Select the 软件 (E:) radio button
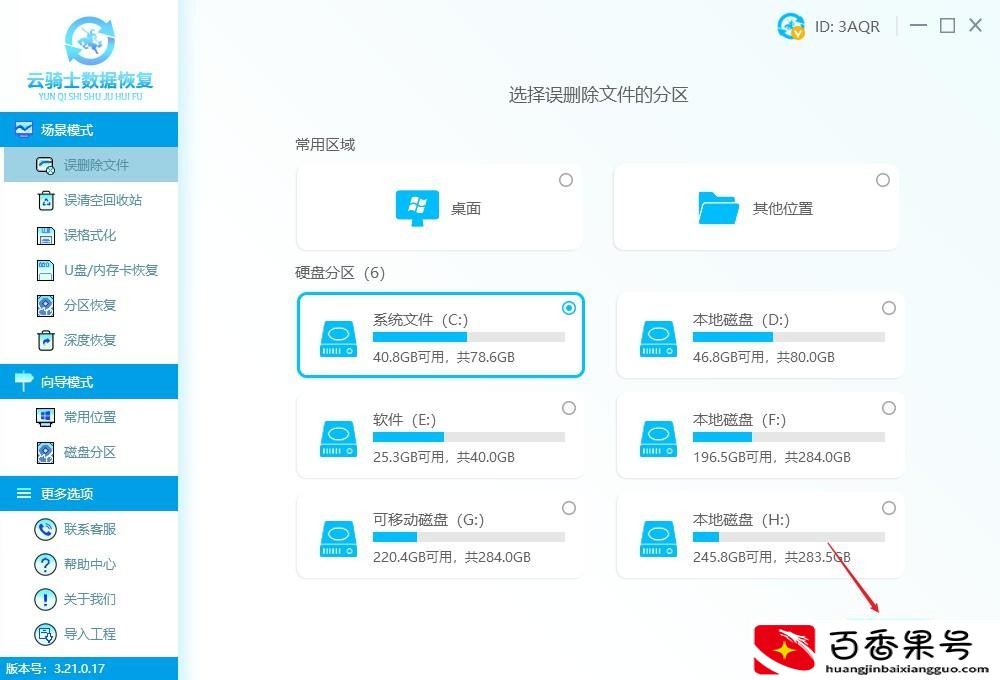This screenshot has height=680, width=1000. (x=569, y=408)
